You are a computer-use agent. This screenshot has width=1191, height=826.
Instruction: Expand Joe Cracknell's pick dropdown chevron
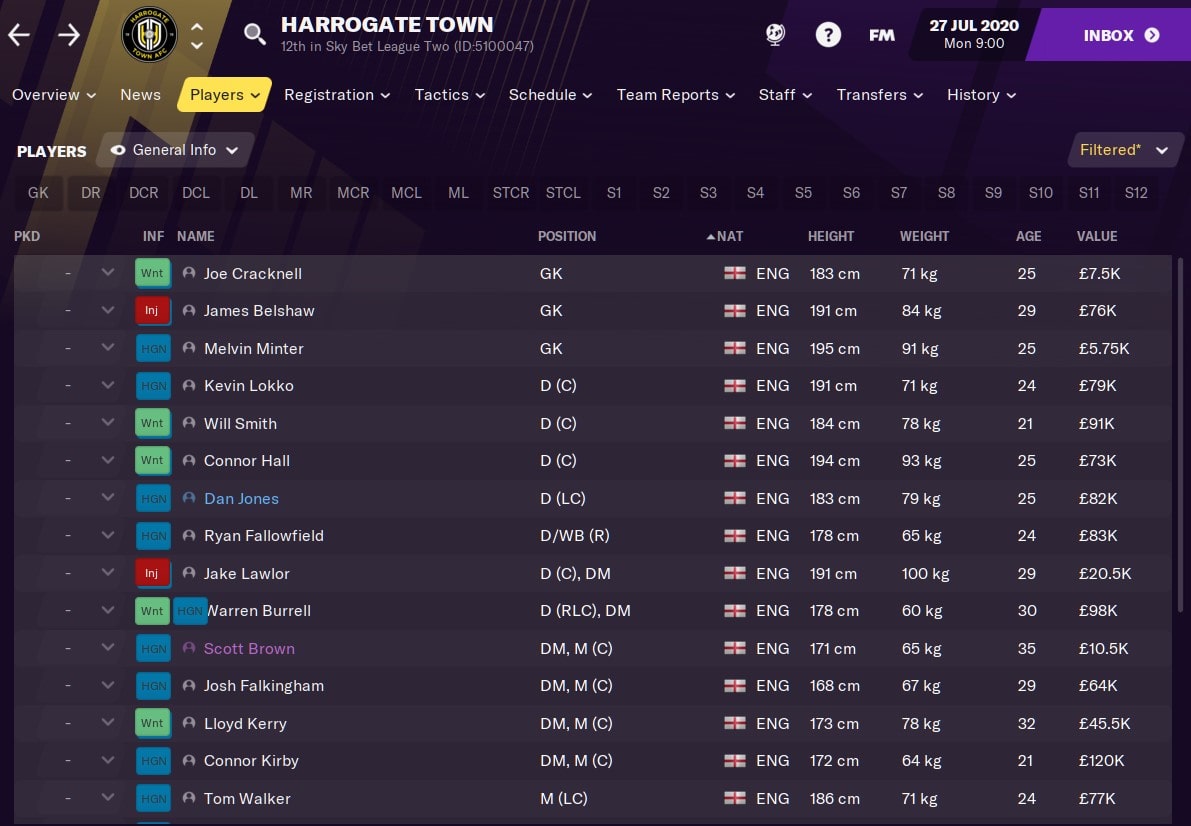click(x=108, y=272)
